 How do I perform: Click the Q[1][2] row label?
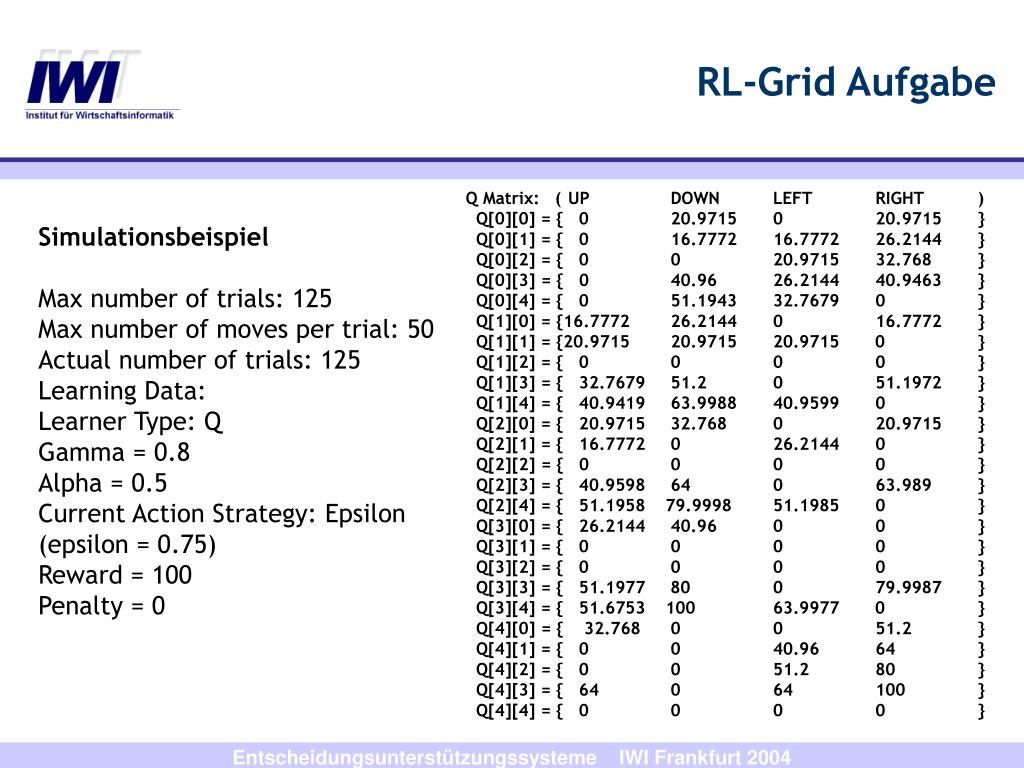coord(505,362)
